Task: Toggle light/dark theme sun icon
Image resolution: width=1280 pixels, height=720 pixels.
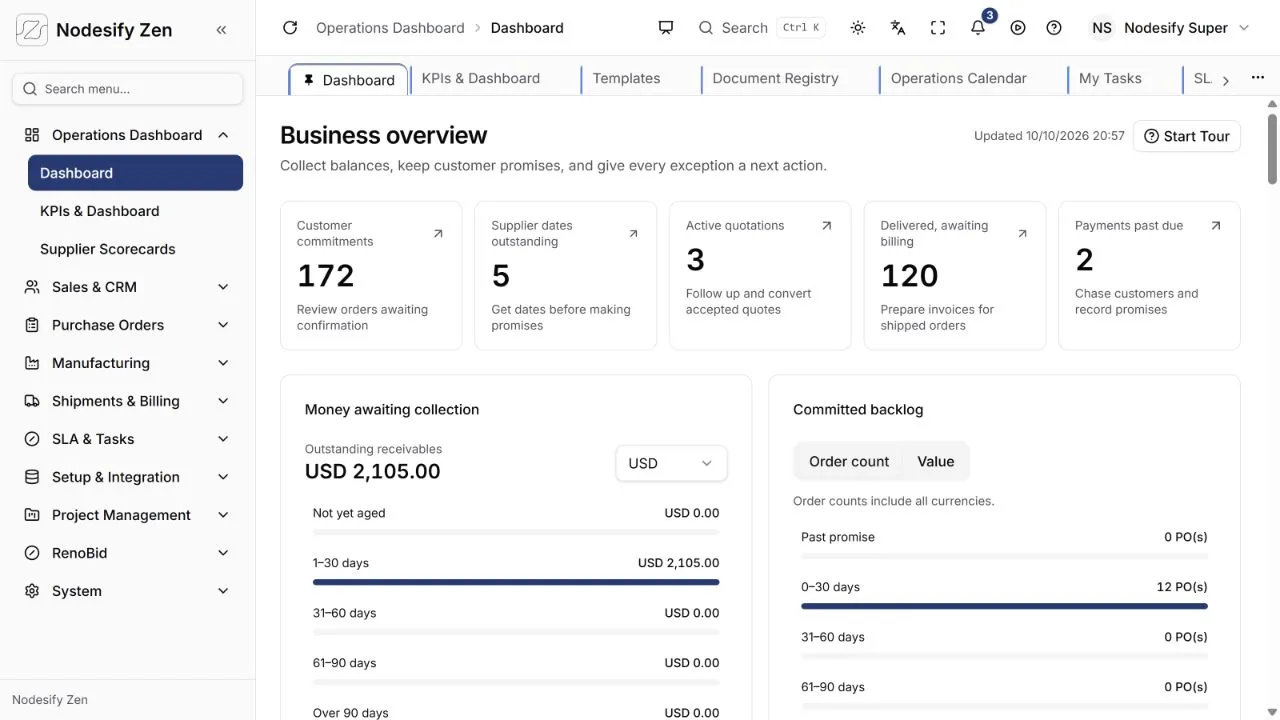Action: point(858,28)
